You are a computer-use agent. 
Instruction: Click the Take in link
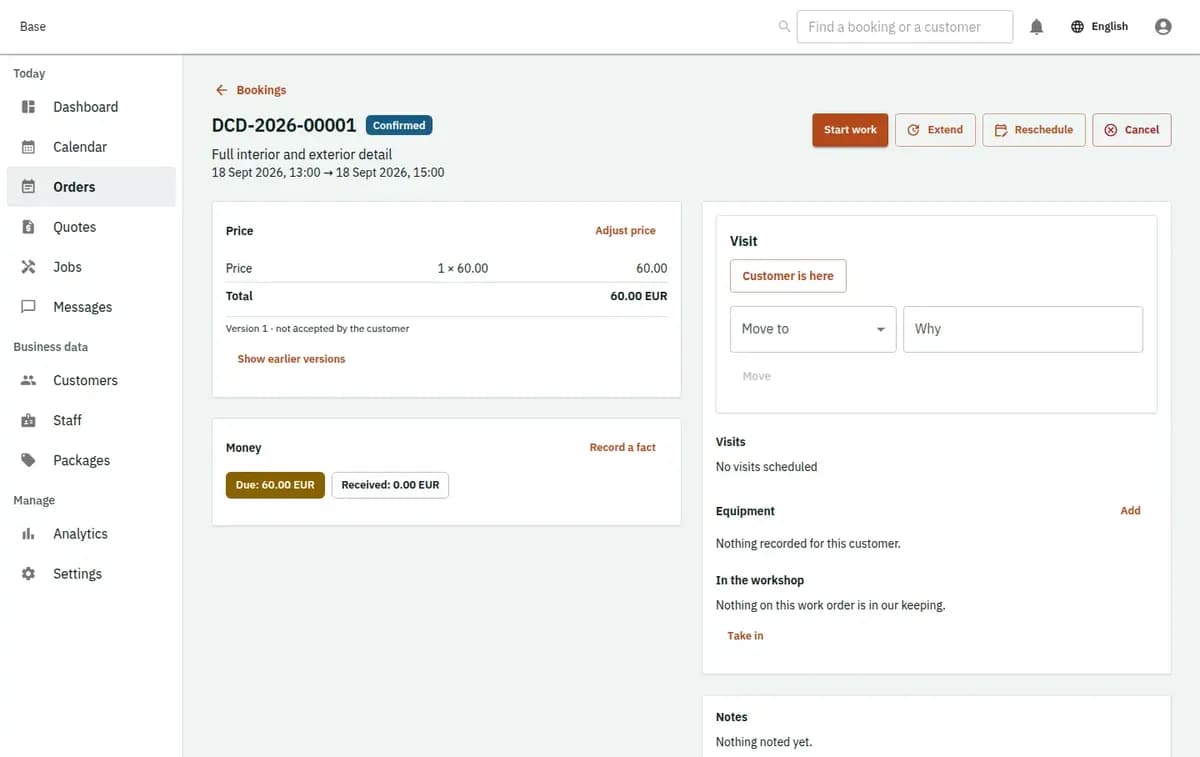coord(745,636)
